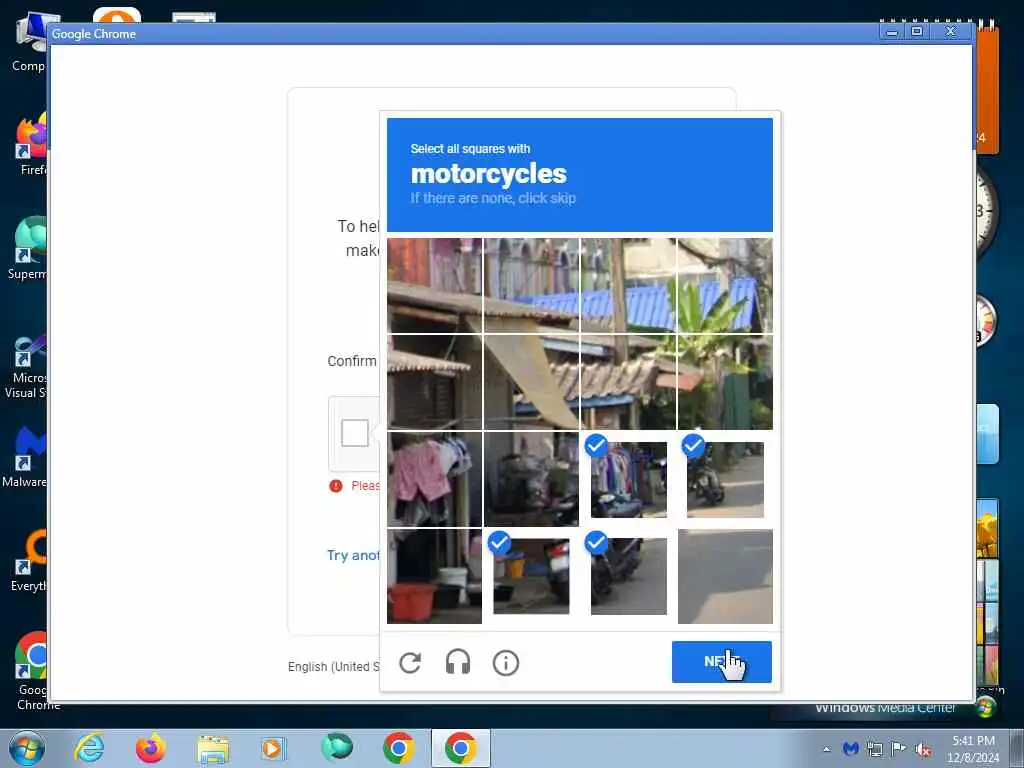Deselect the checked tile with yellow bucket

click(x=531, y=576)
